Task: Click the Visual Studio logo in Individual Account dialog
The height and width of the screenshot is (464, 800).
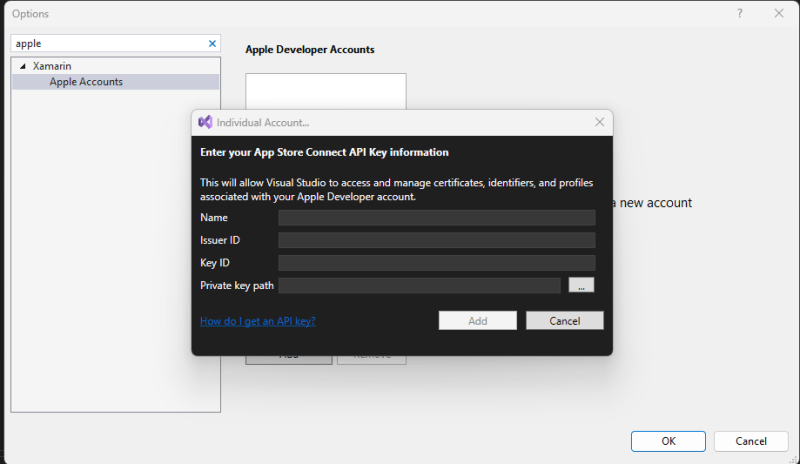Action: [x=205, y=122]
